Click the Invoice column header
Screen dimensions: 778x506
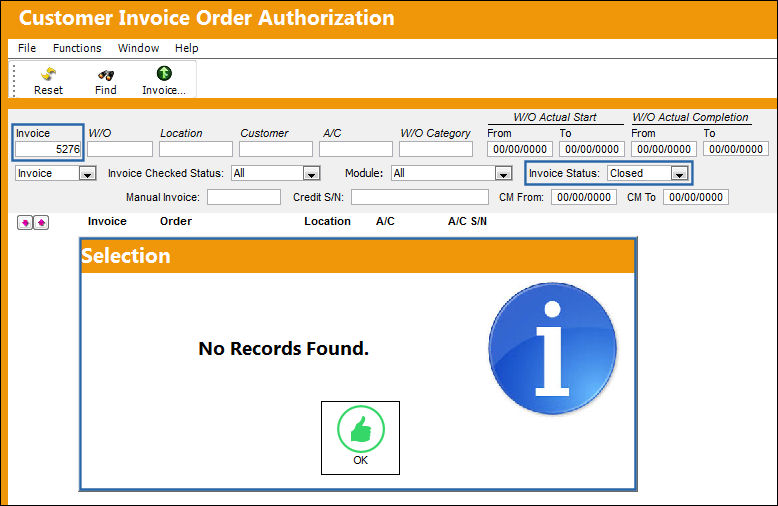point(107,221)
